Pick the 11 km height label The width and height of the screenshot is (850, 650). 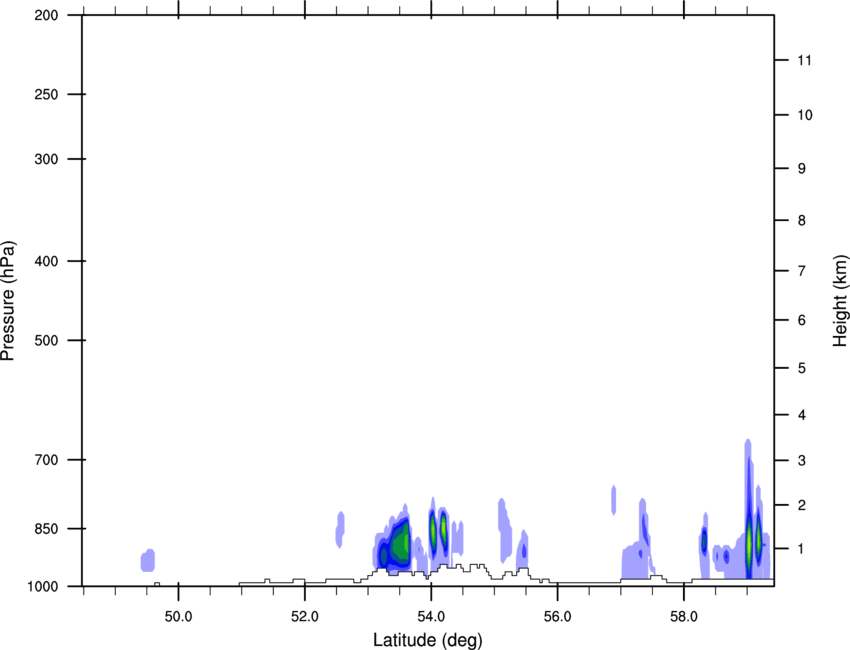tap(805, 60)
